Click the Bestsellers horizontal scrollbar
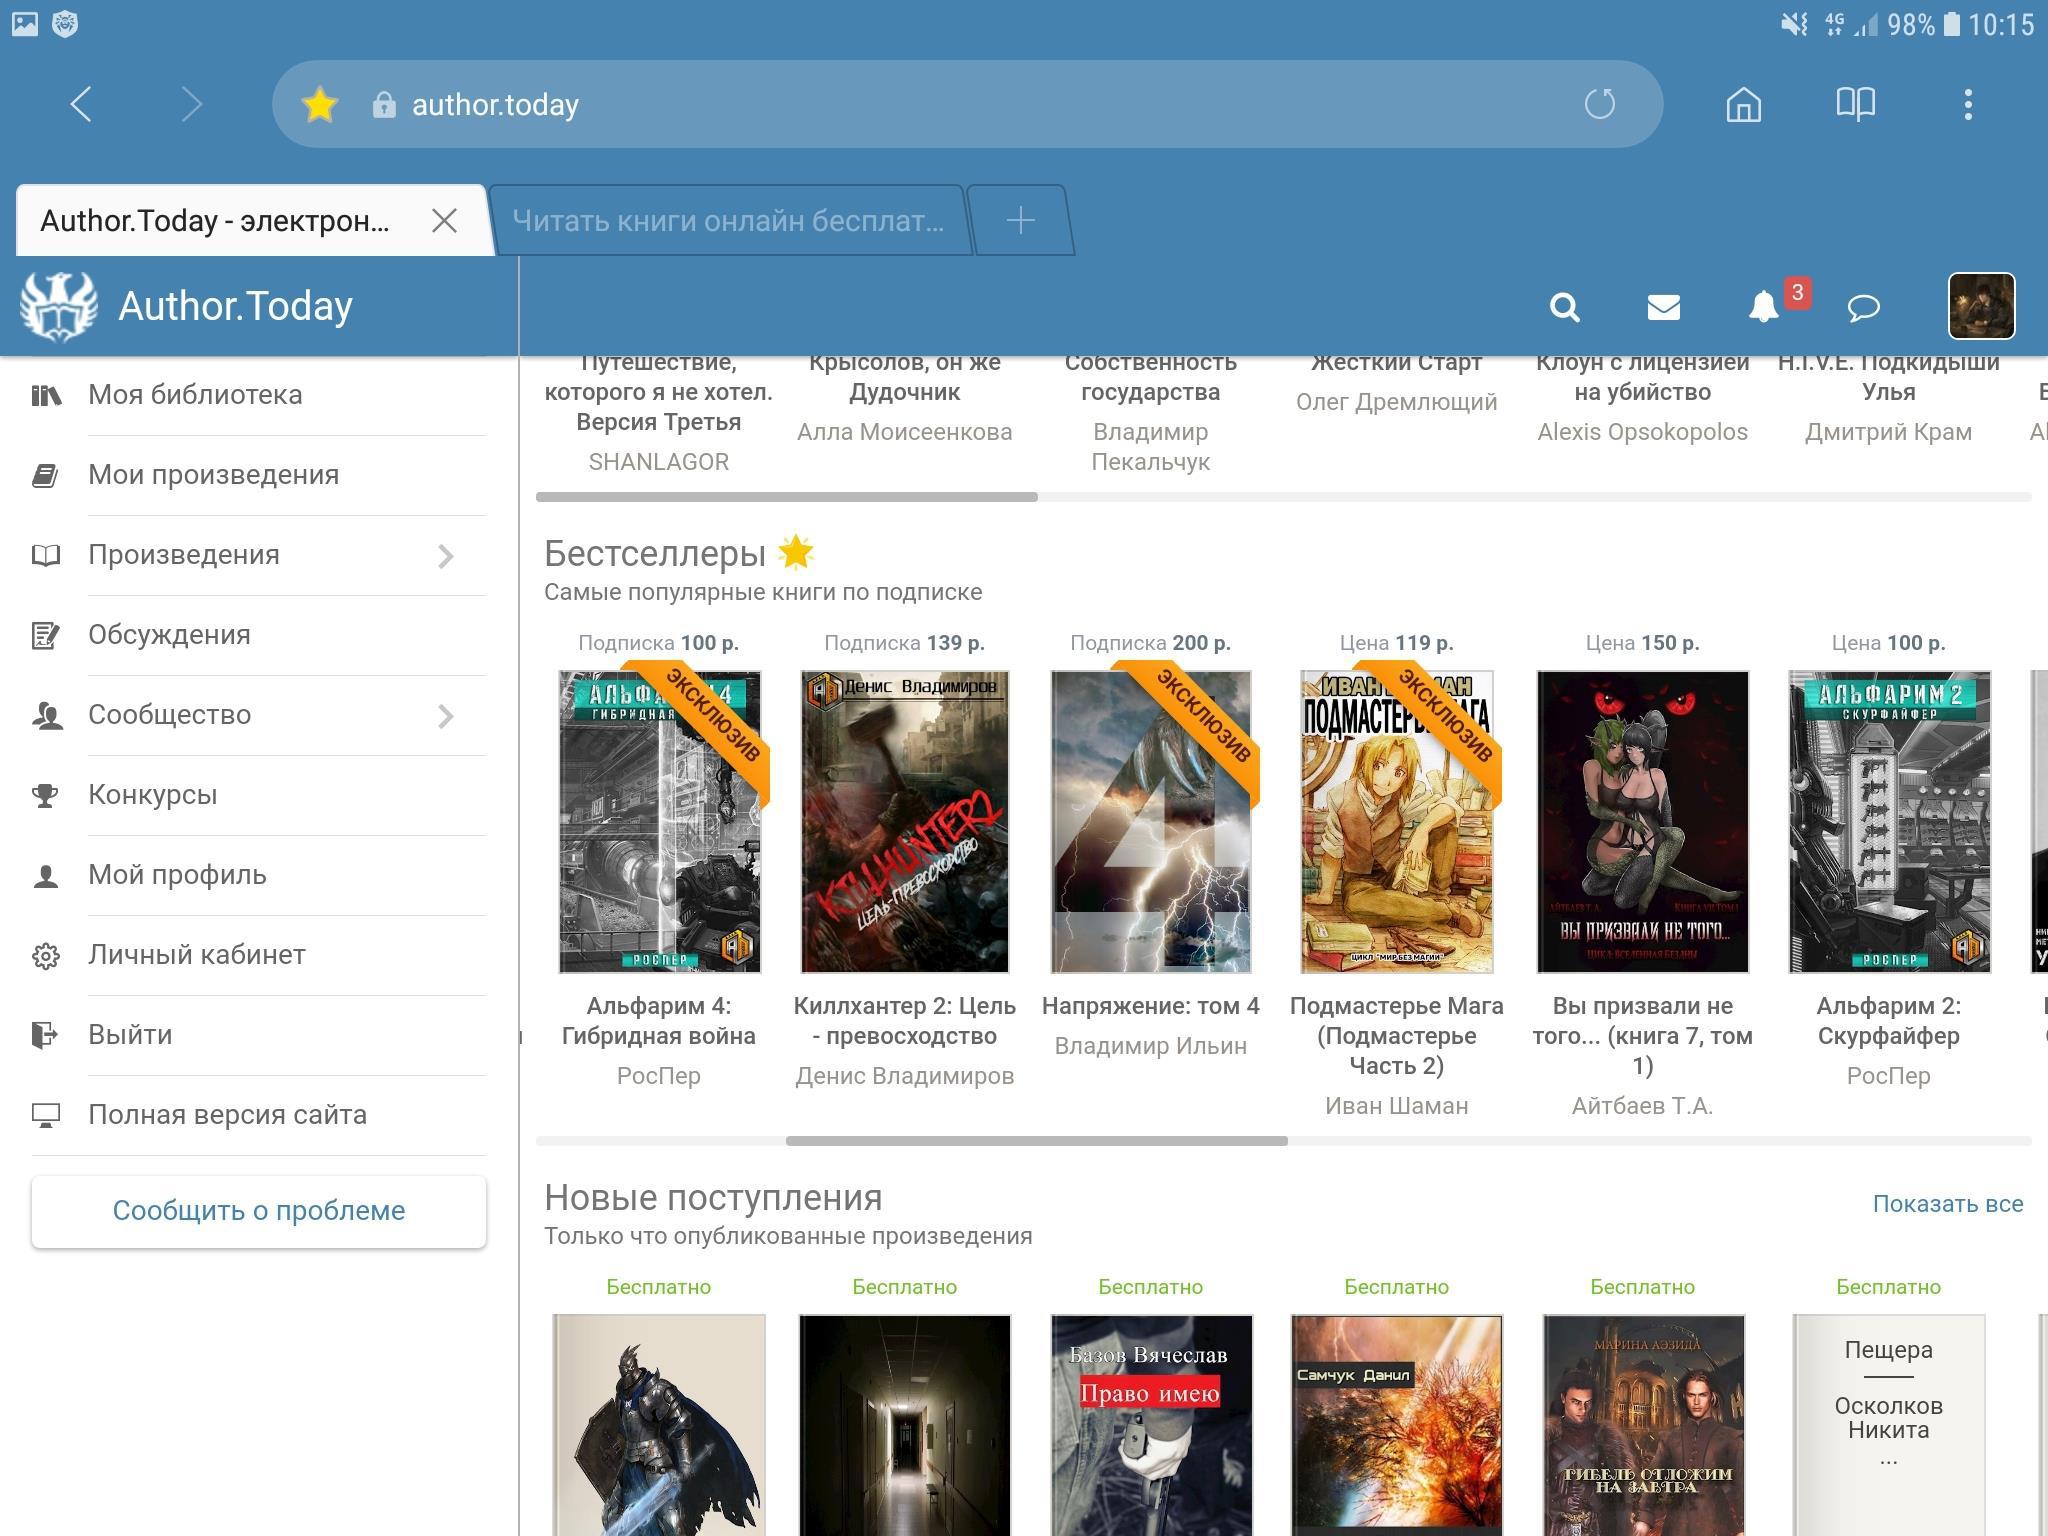Image resolution: width=2048 pixels, height=1536 pixels. tap(1036, 1141)
